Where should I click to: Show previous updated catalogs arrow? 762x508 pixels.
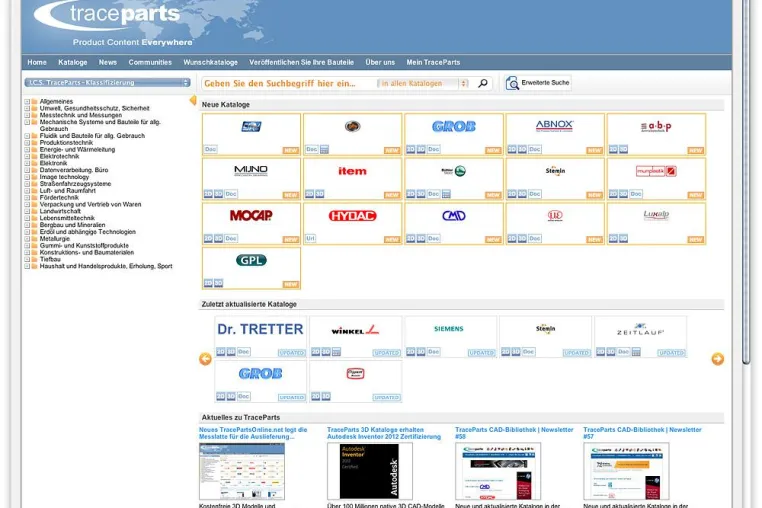[206, 359]
